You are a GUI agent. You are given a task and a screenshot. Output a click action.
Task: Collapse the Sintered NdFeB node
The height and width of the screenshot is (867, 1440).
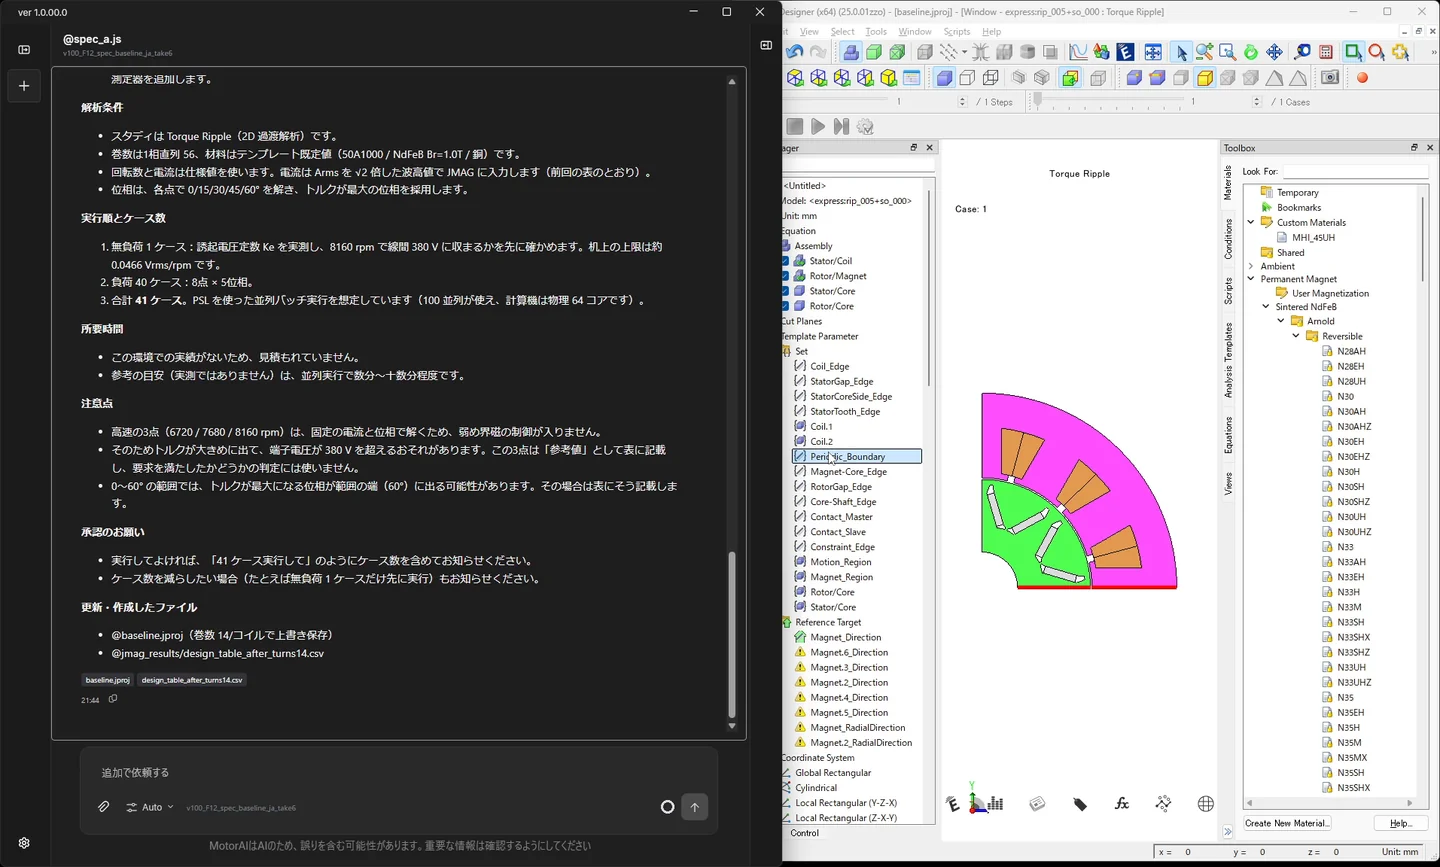pyautogui.click(x=1266, y=307)
